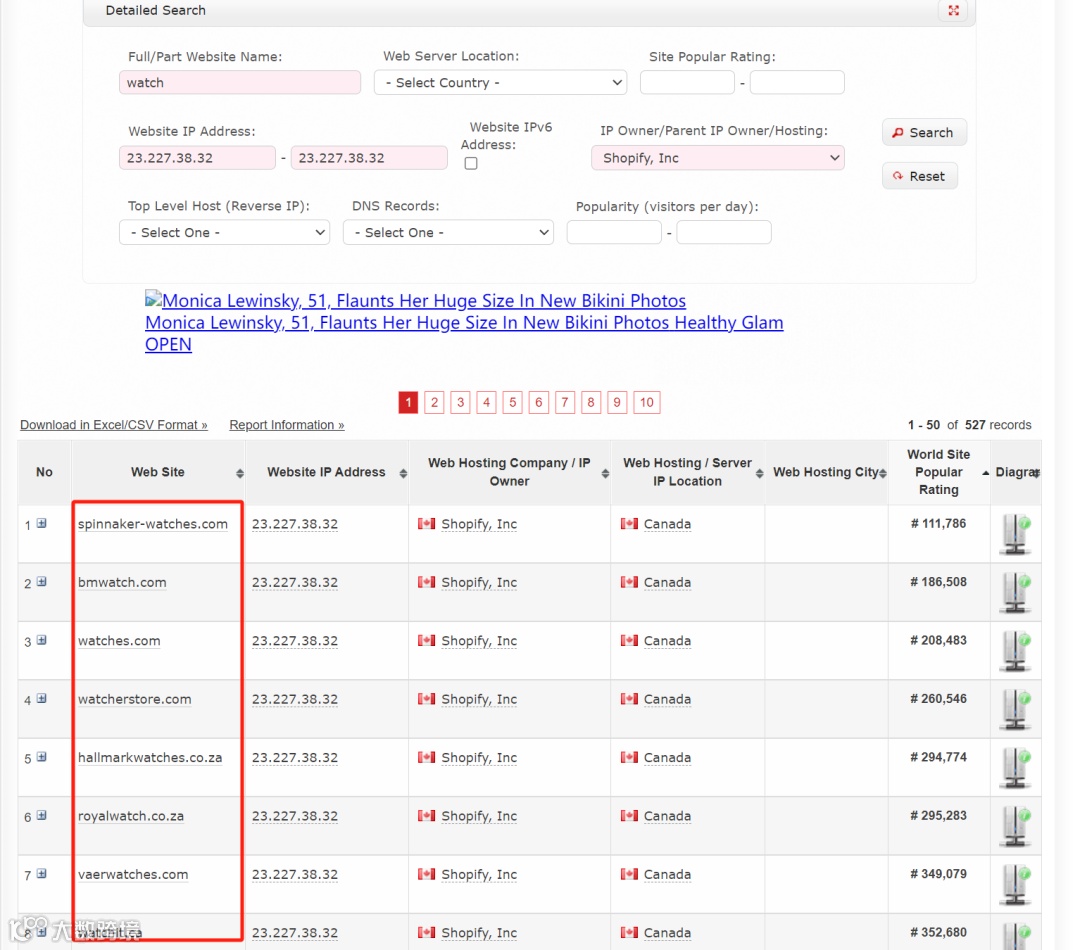
Task: Go to results page 3
Action: click(x=461, y=402)
